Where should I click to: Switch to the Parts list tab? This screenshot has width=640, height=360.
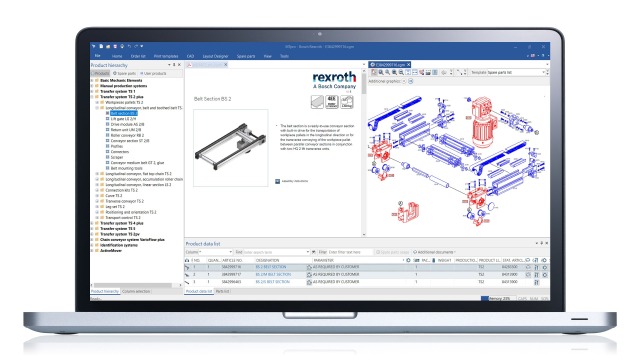222,291
